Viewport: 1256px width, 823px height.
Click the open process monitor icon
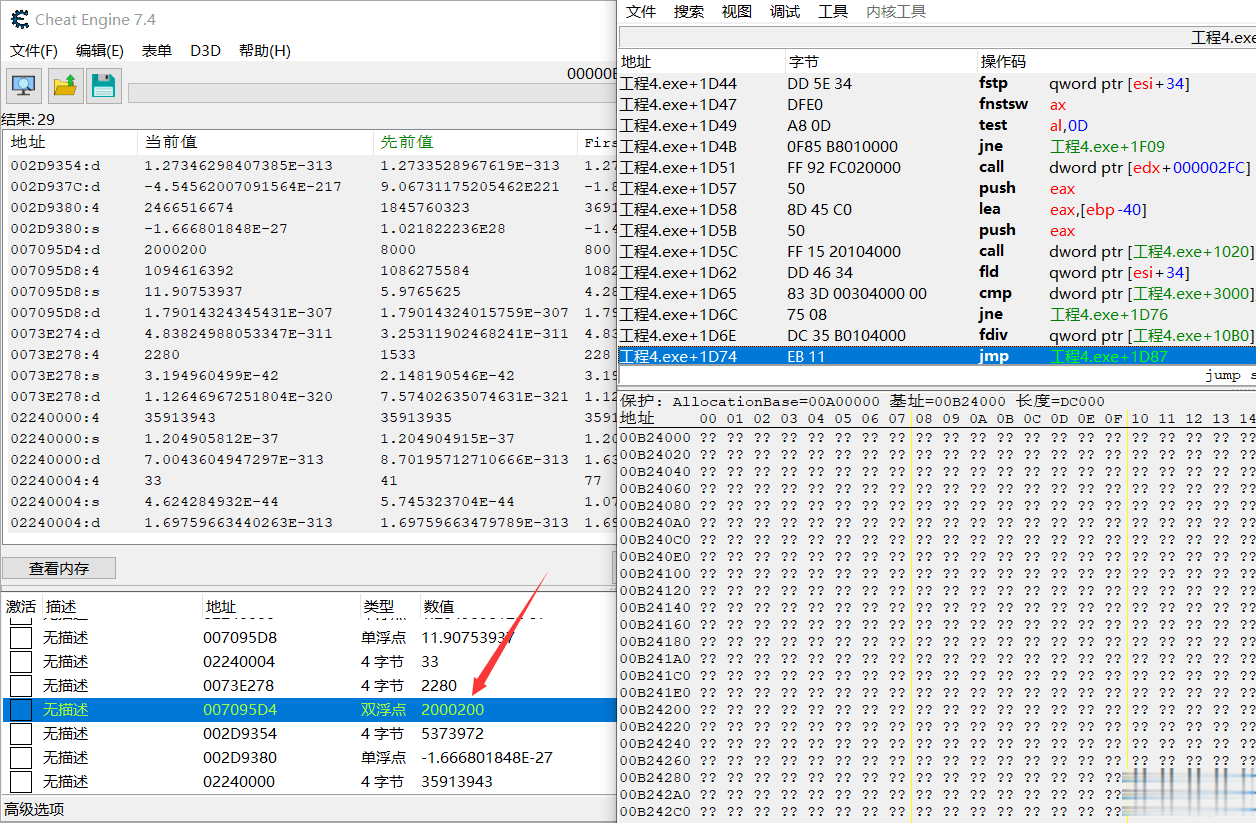point(24,86)
